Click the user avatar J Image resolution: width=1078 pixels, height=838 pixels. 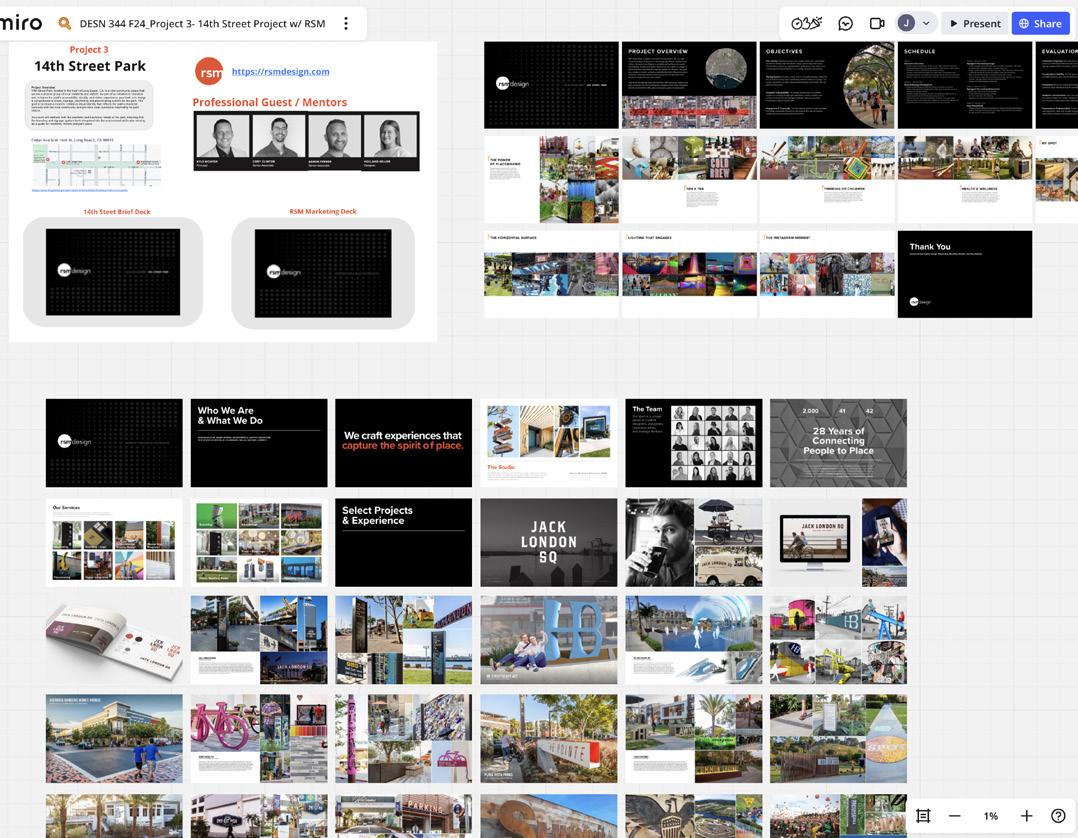click(906, 23)
